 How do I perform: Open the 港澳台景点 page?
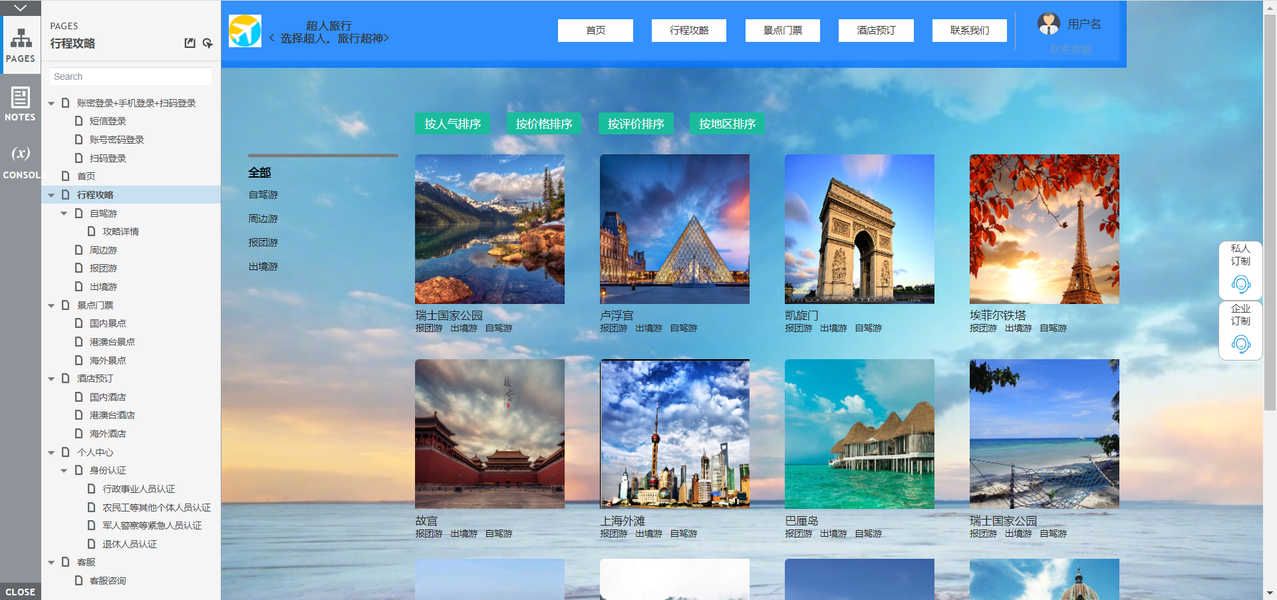112,342
